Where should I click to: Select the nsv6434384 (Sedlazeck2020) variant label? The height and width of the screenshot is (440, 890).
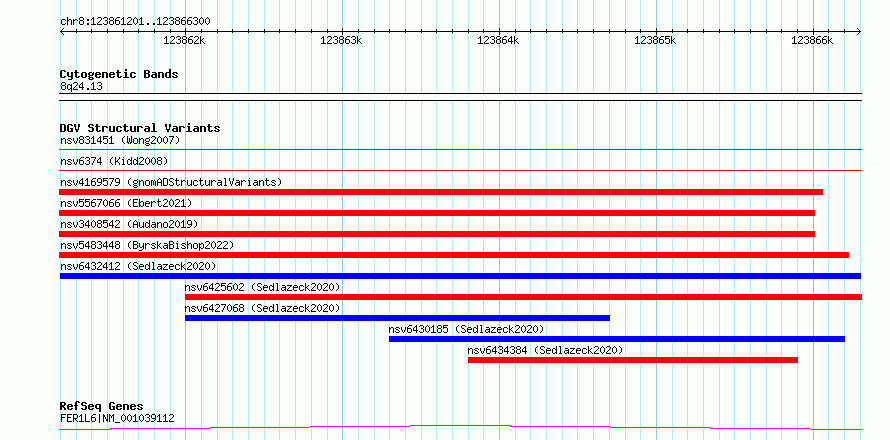coord(545,350)
